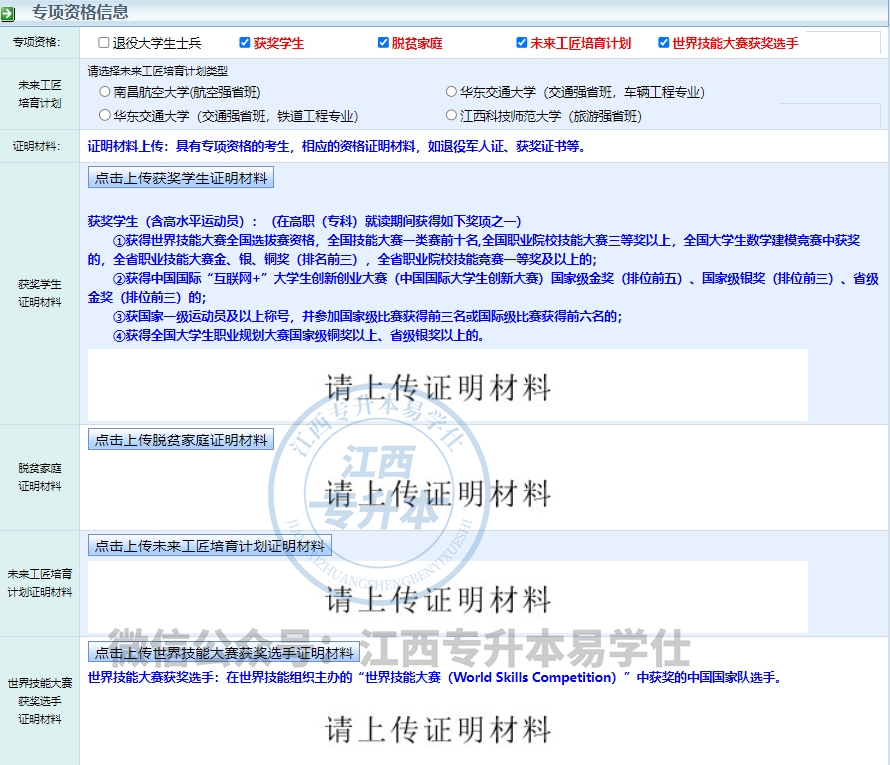The width and height of the screenshot is (890, 765).
Task: Click 点击上传未来工匠培育计划证明材料 button
Action: pos(210,546)
